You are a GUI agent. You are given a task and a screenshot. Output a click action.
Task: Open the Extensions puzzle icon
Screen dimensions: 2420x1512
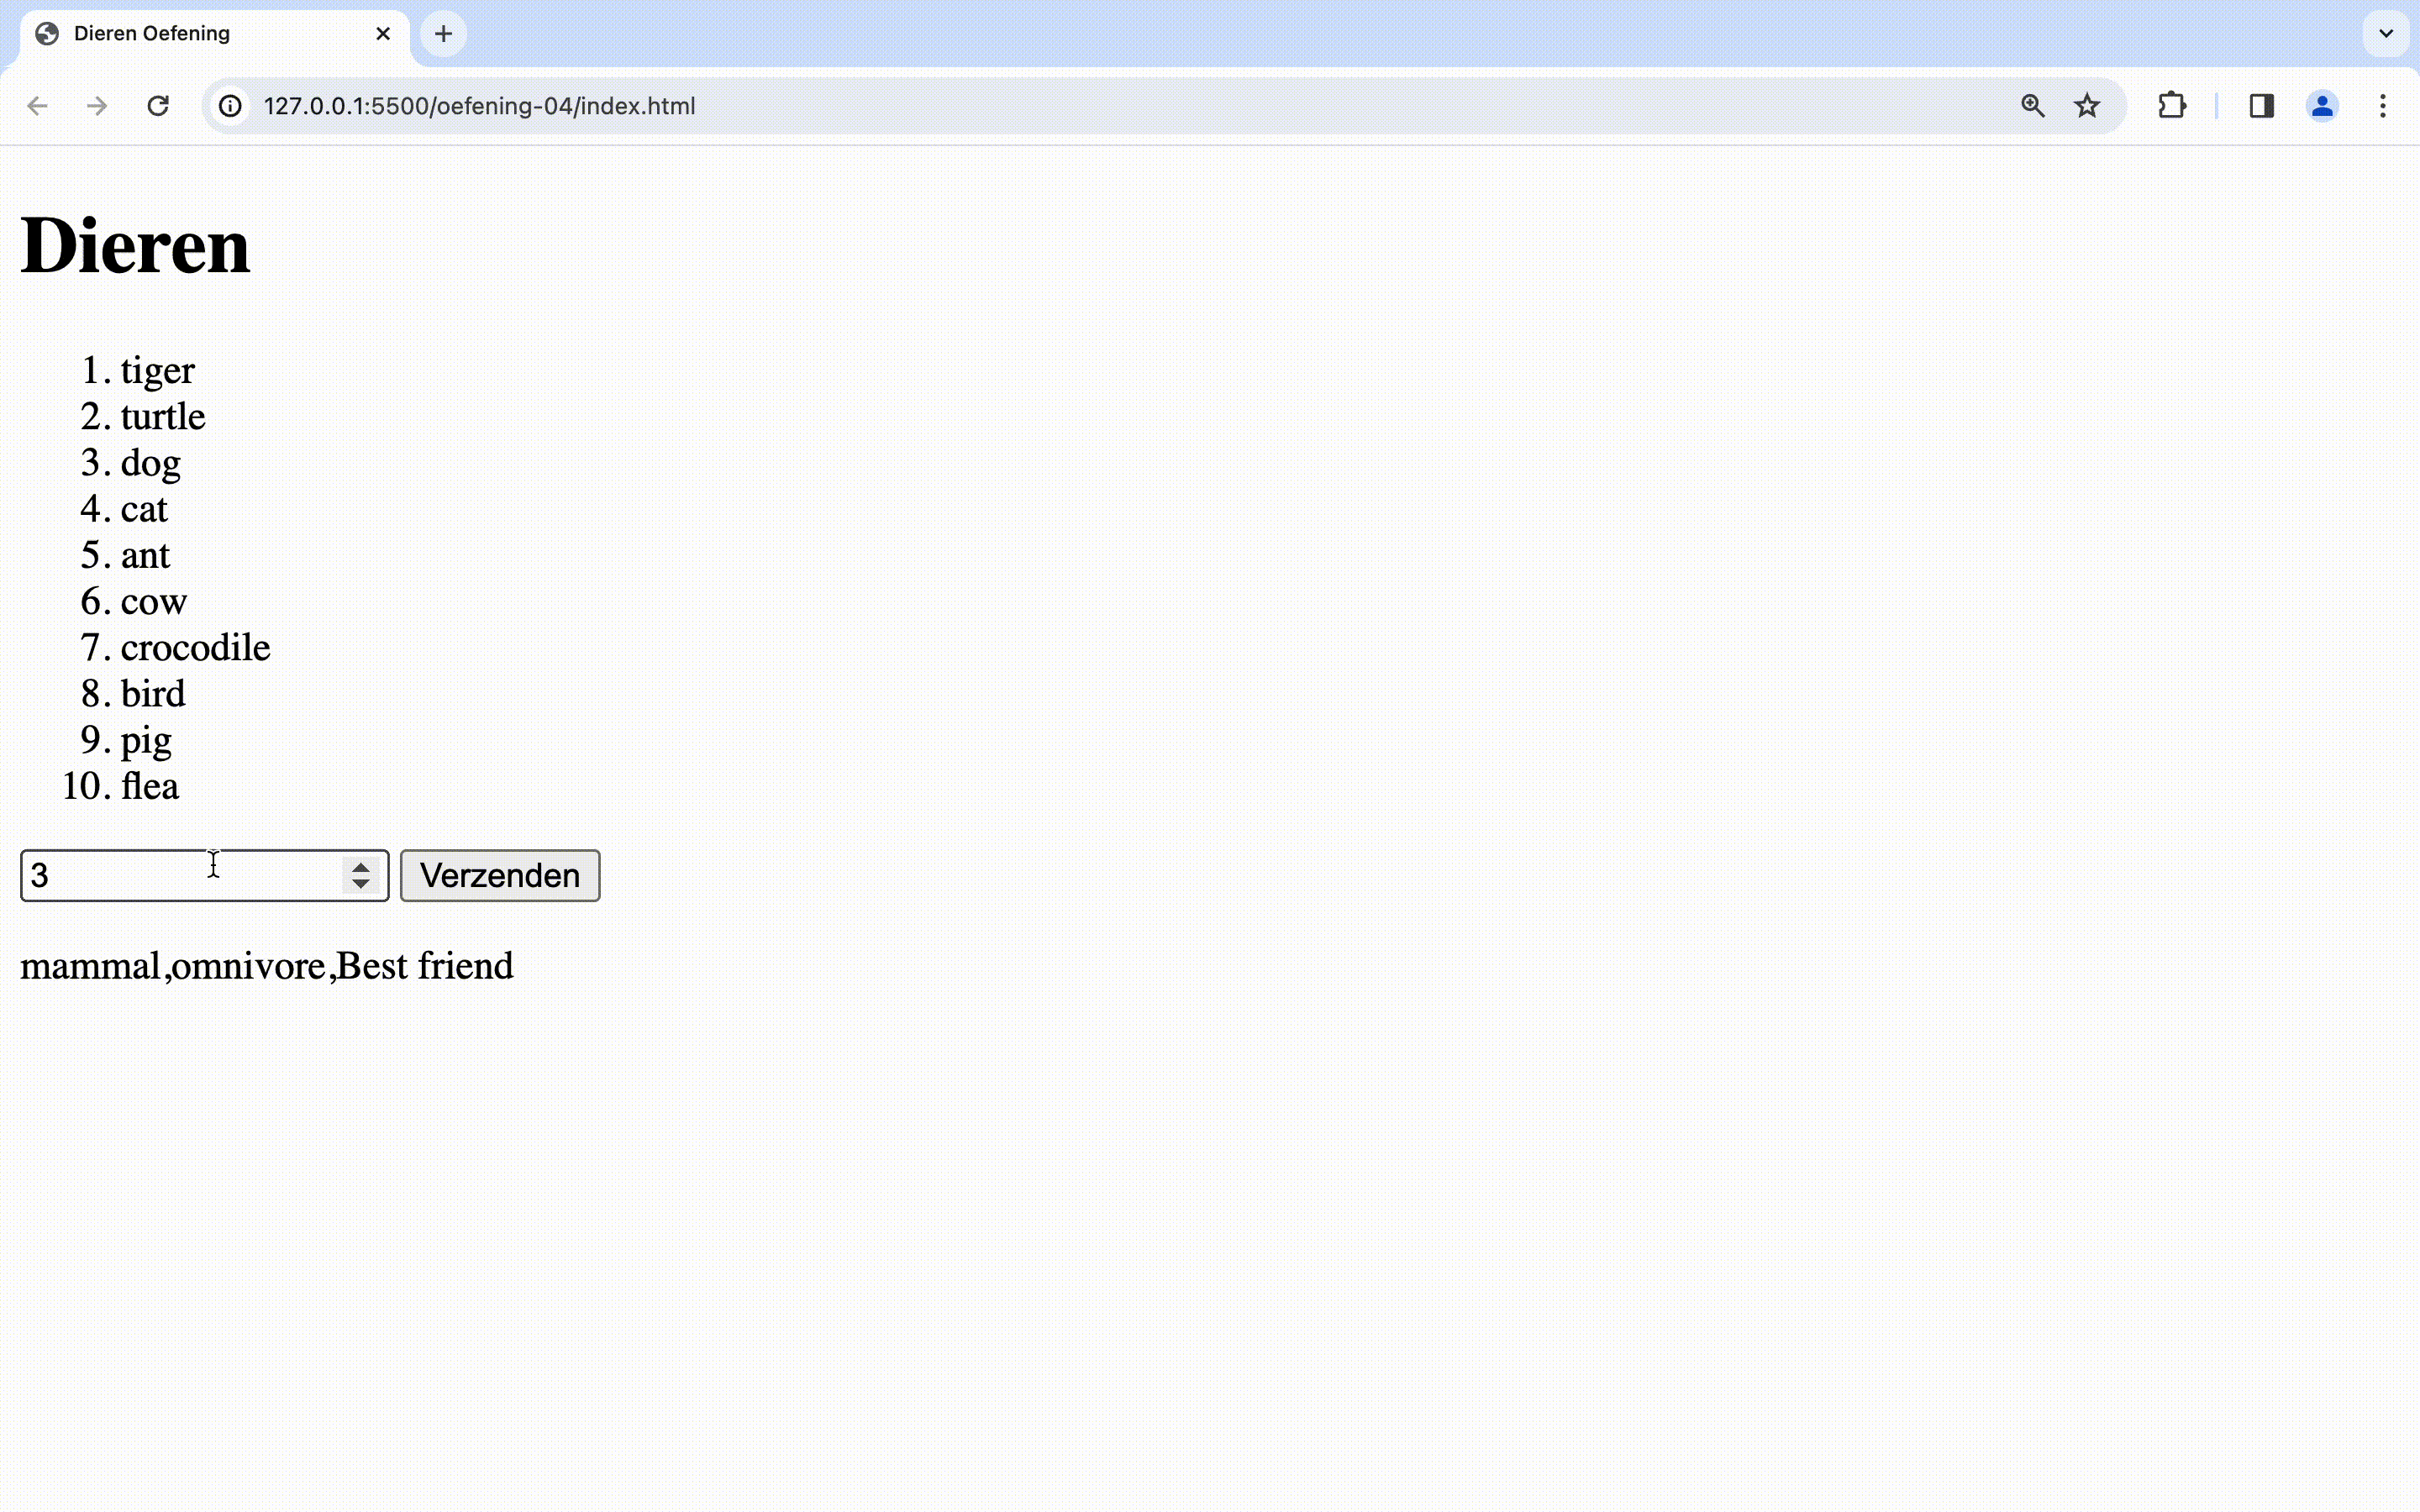(x=2171, y=106)
